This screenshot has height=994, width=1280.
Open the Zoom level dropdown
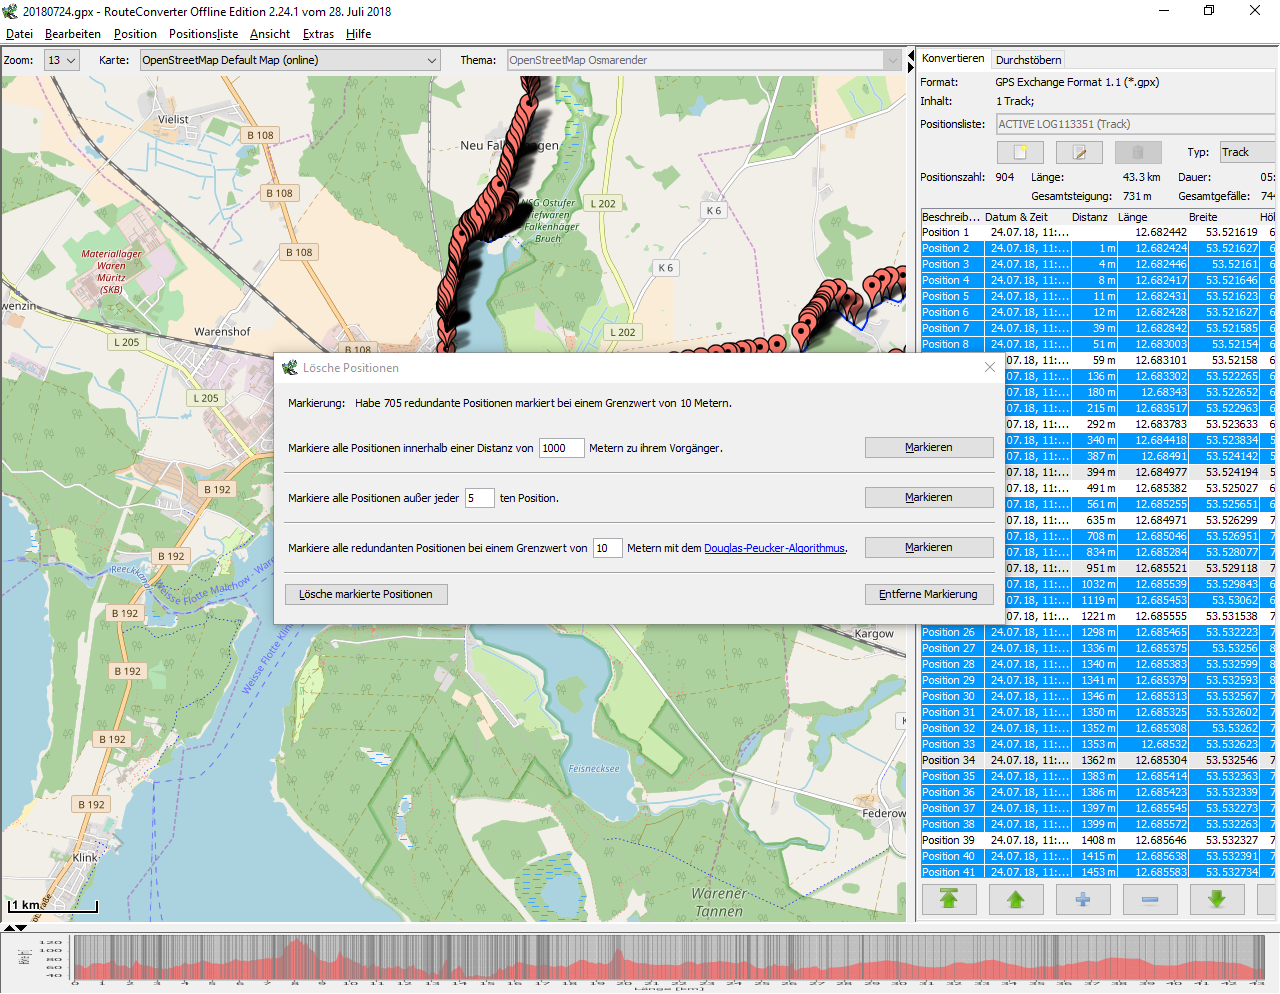(61, 60)
